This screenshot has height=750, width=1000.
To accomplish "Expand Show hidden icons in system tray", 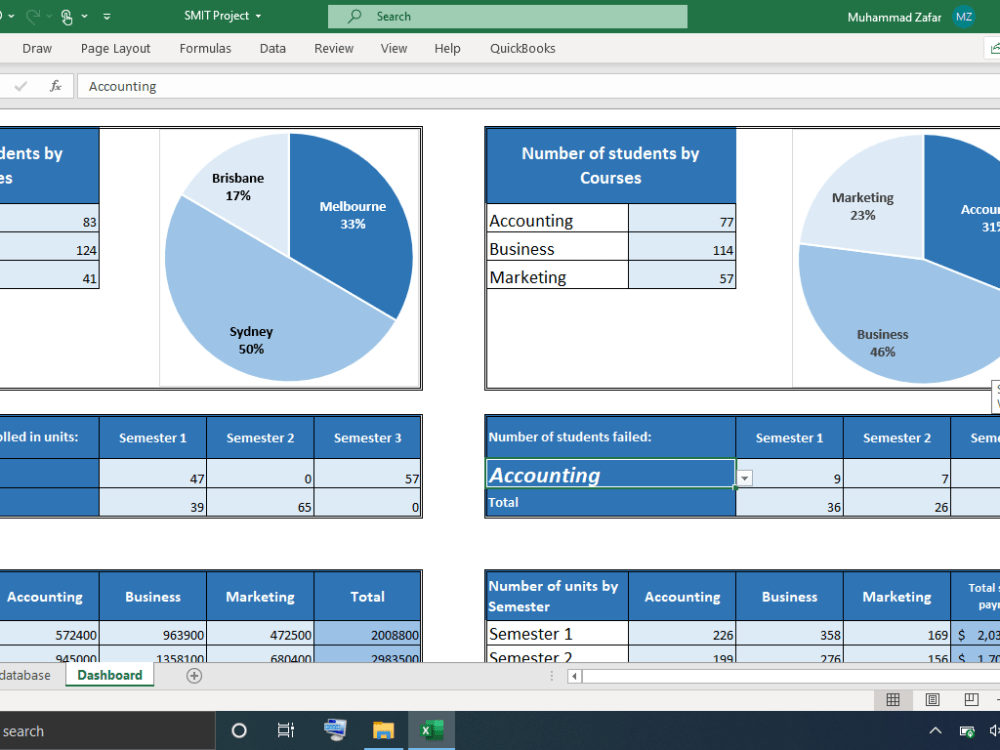I will click(x=934, y=730).
